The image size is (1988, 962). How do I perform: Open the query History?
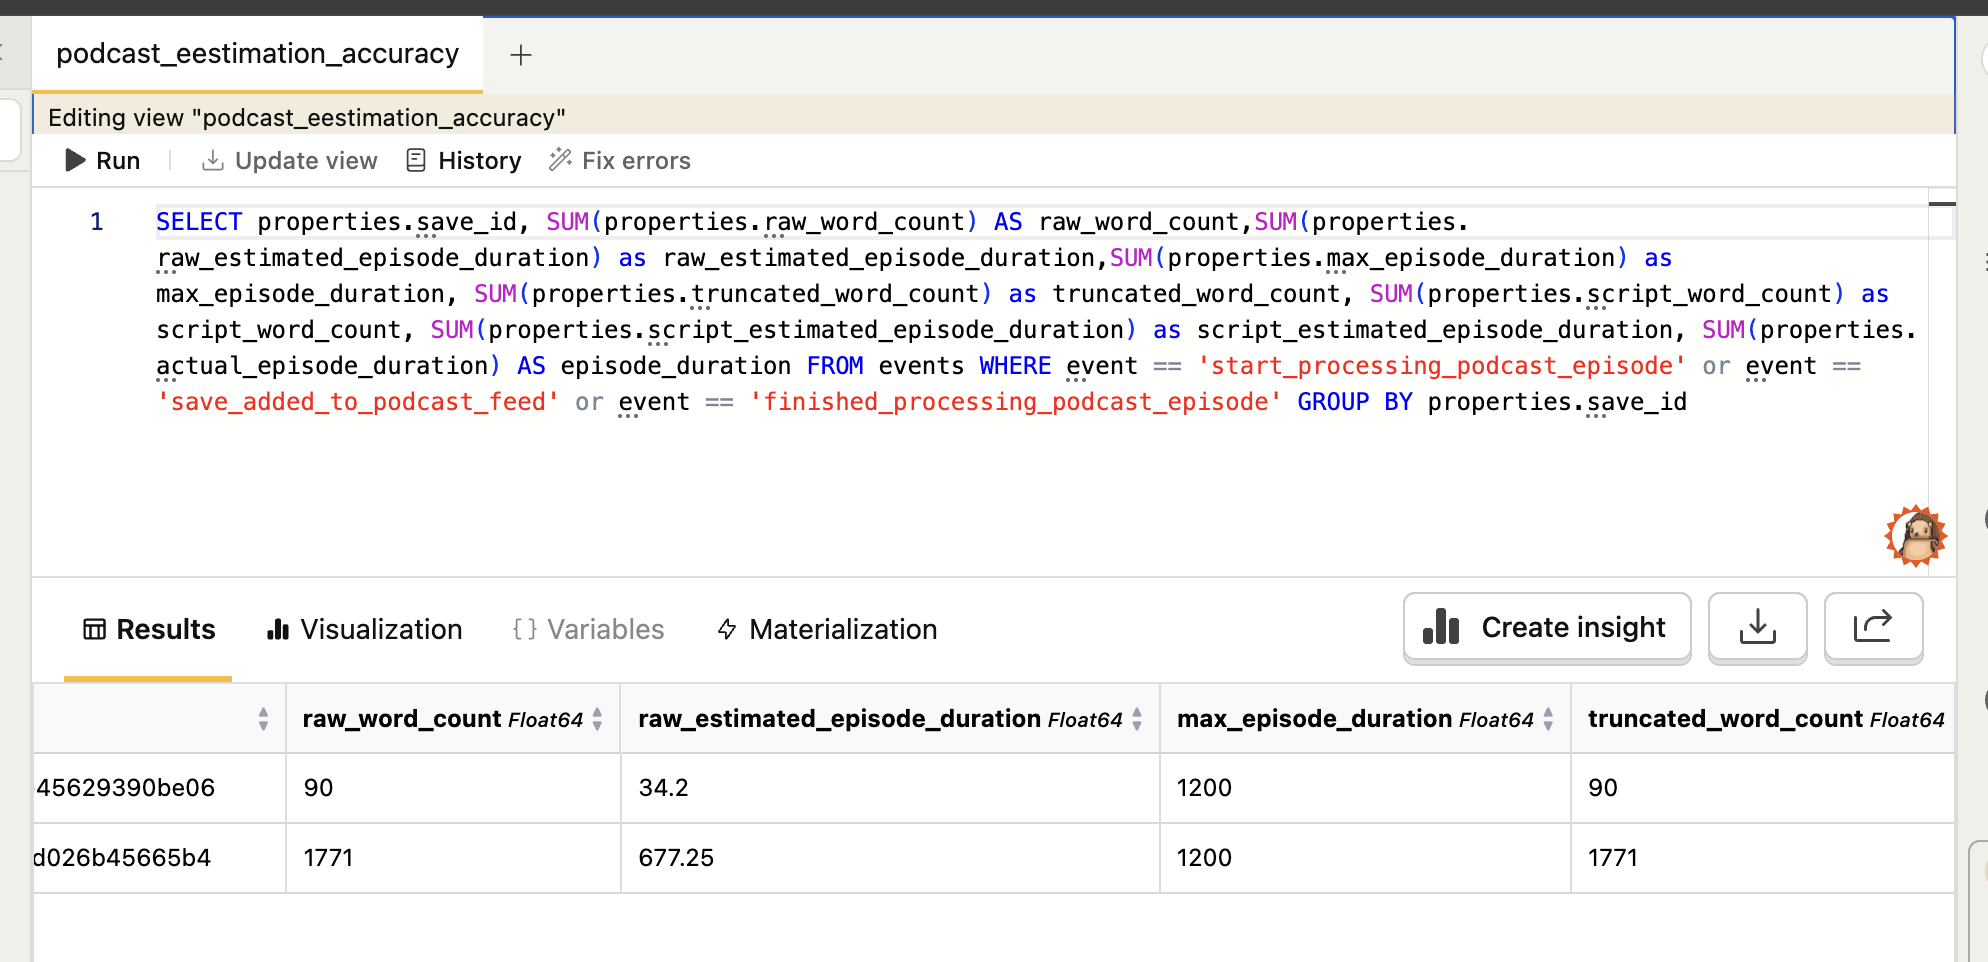click(x=464, y=161)
